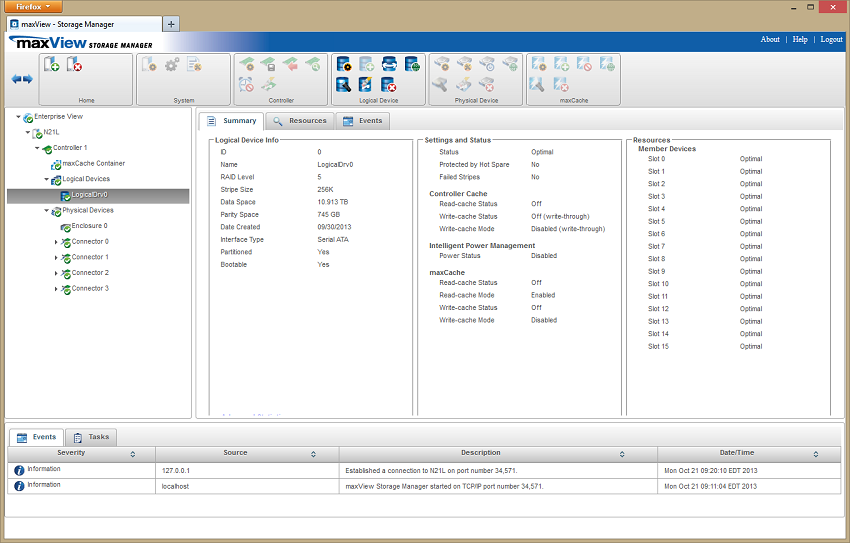Click the logical device set-properties gear icon

click(x=344, y=64)
